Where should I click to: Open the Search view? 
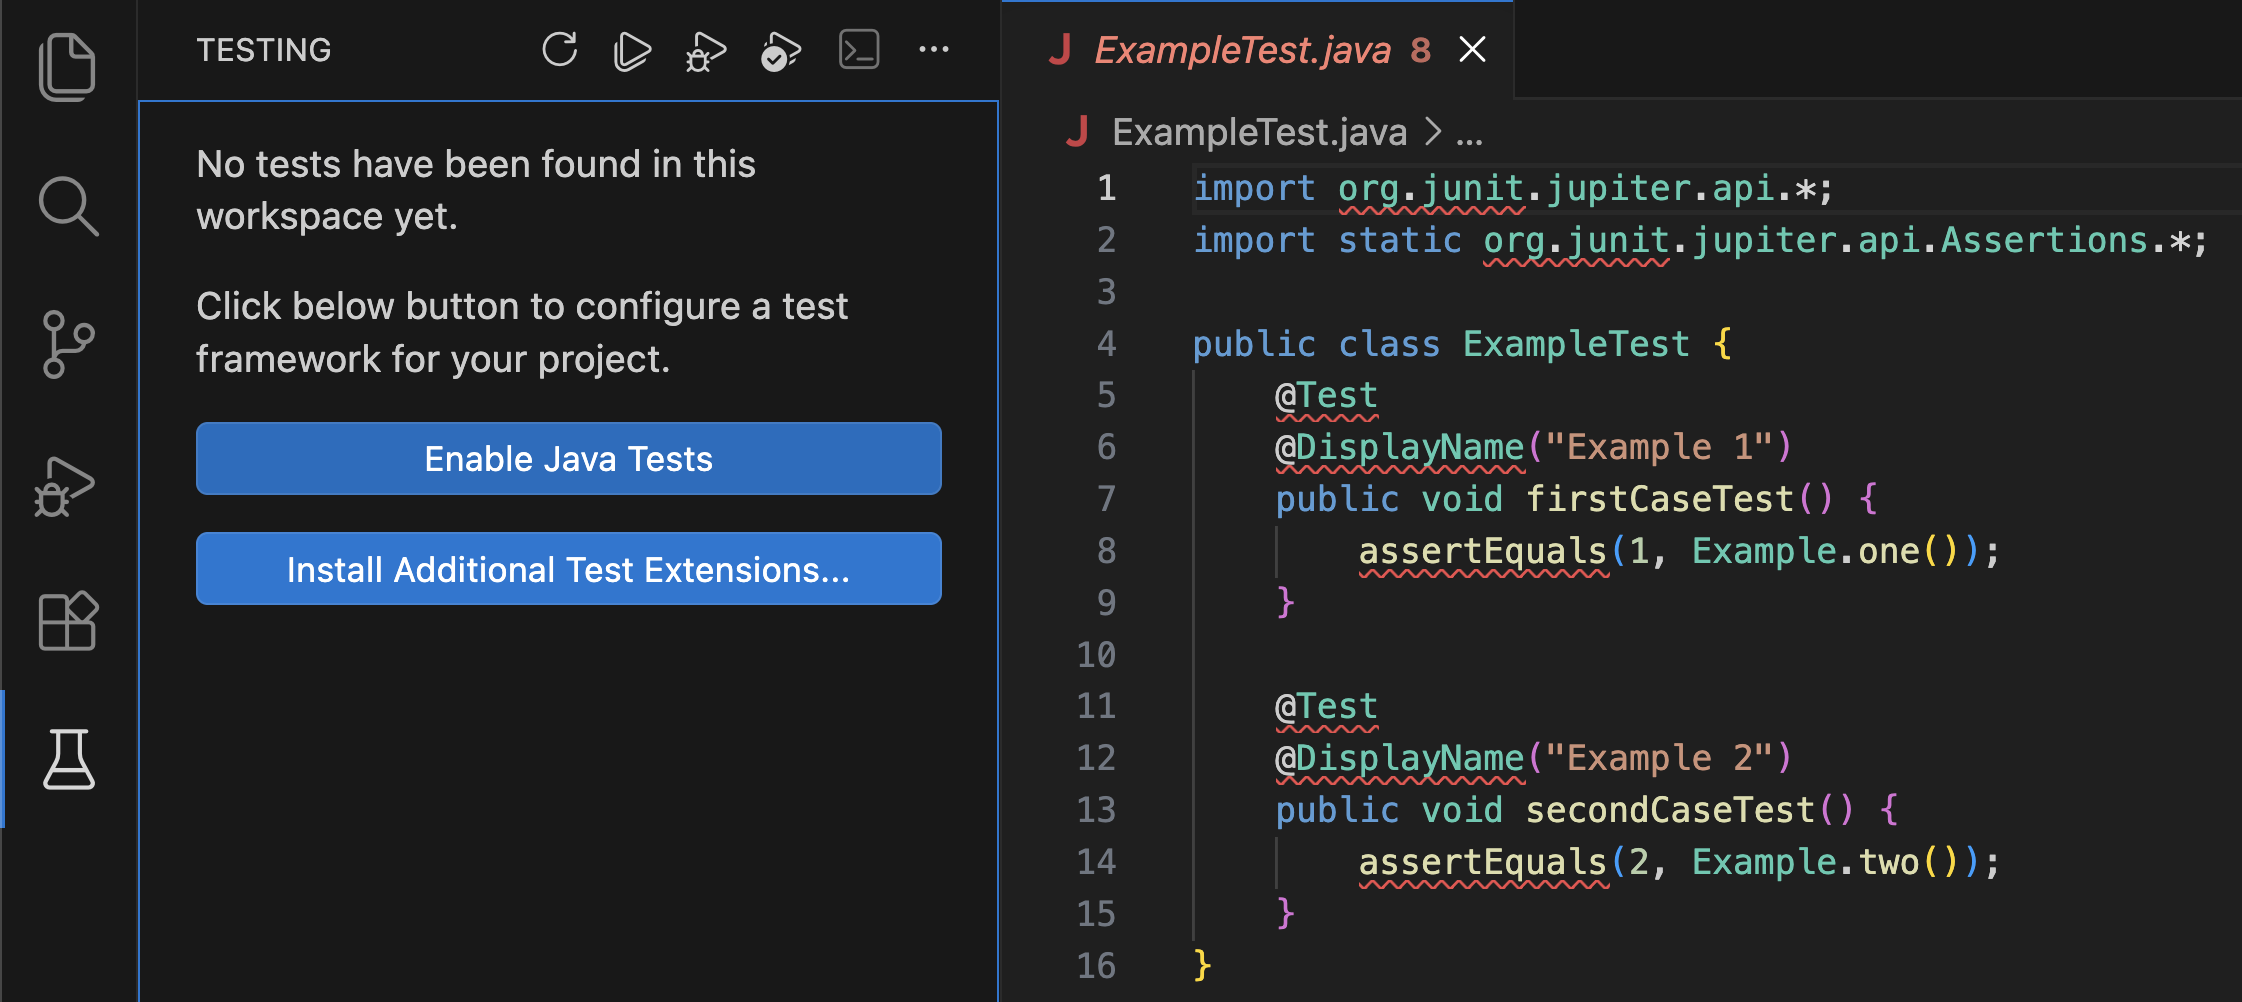pyautogui.click(x=67, y=206)
